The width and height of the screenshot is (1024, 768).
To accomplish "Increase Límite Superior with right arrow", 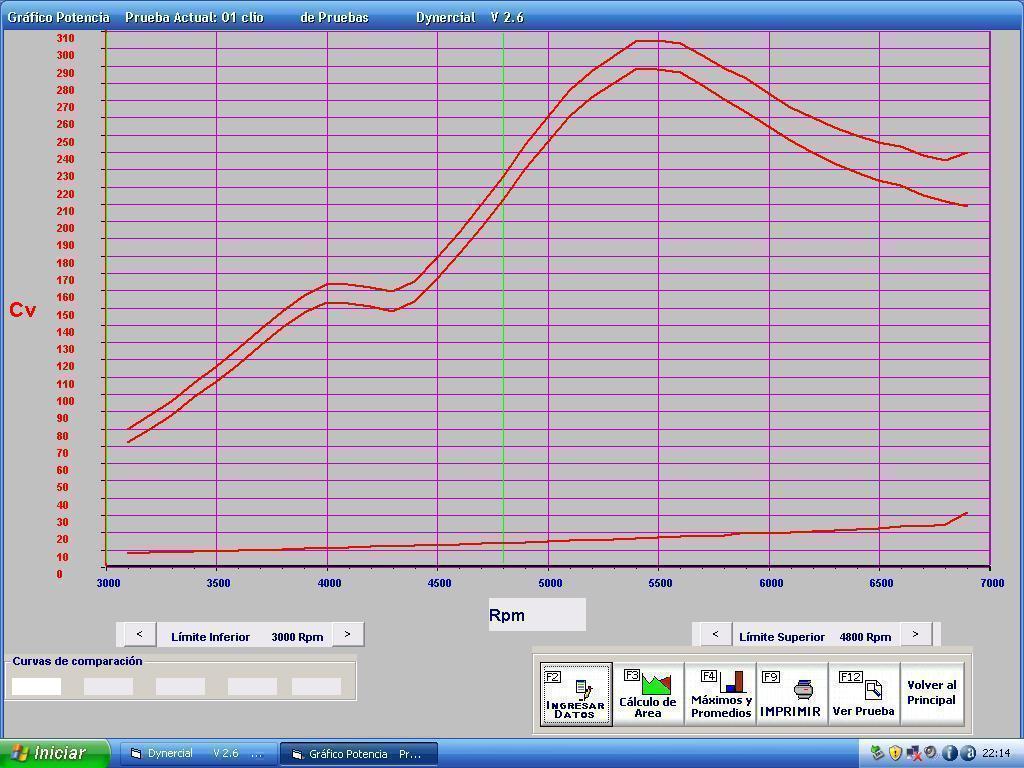I will tap(915, 634).
